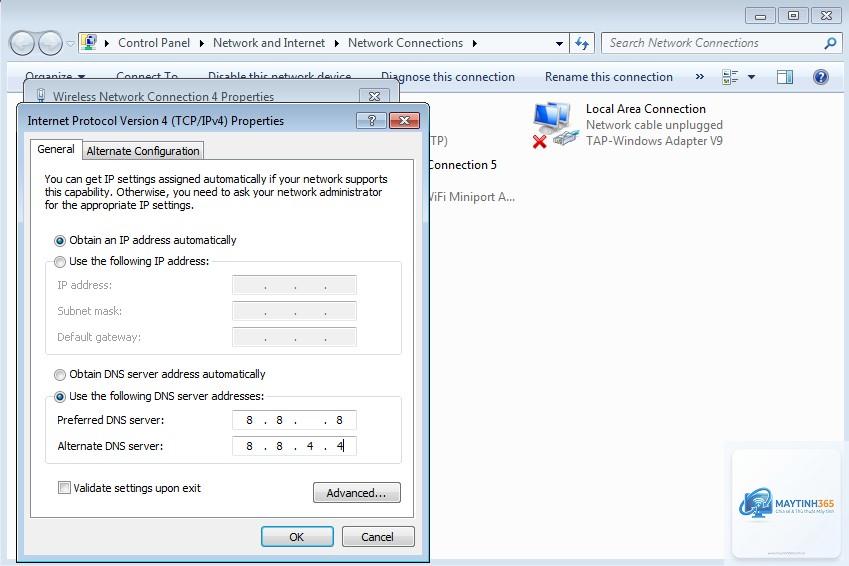Viewport: 849px width, 566px height.
Task: Open the view options dropdown arrow
Action: click(x=752, y=77)
